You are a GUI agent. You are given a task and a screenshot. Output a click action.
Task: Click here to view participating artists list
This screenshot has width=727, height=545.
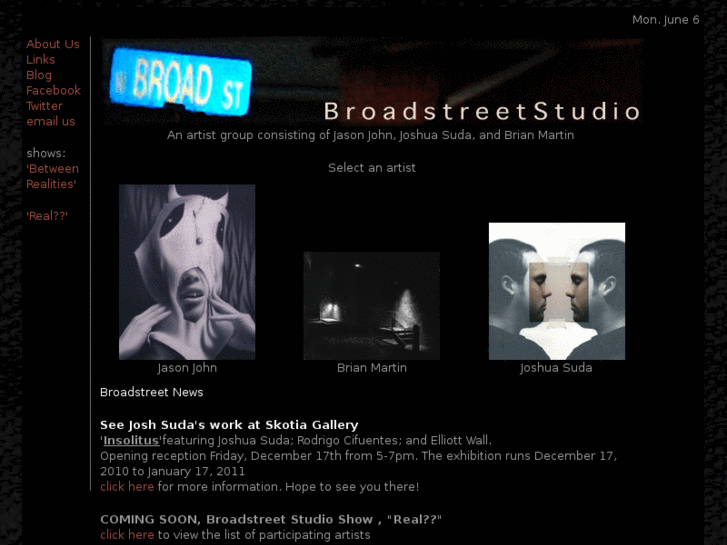127,535
